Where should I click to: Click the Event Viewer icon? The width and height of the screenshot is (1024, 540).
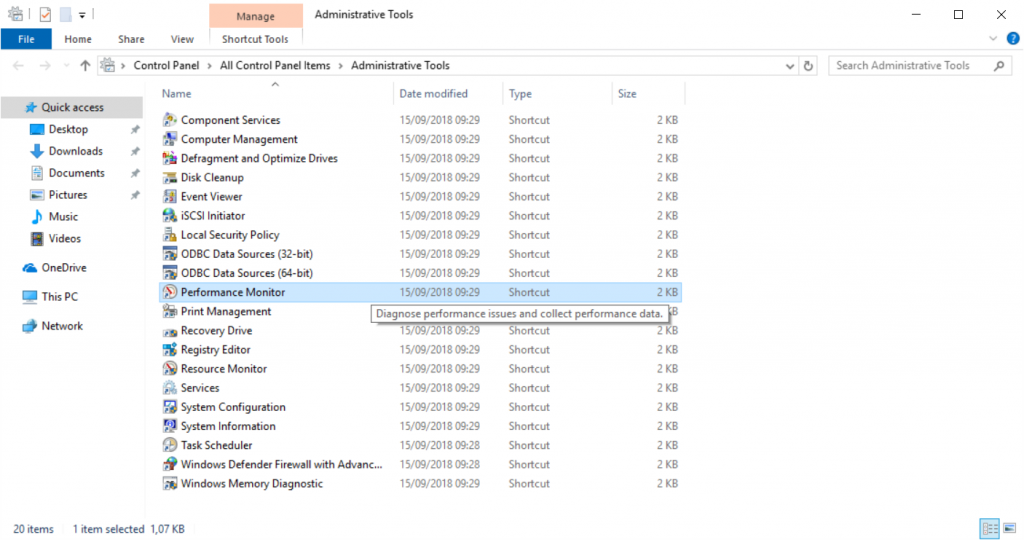[170, 196]
